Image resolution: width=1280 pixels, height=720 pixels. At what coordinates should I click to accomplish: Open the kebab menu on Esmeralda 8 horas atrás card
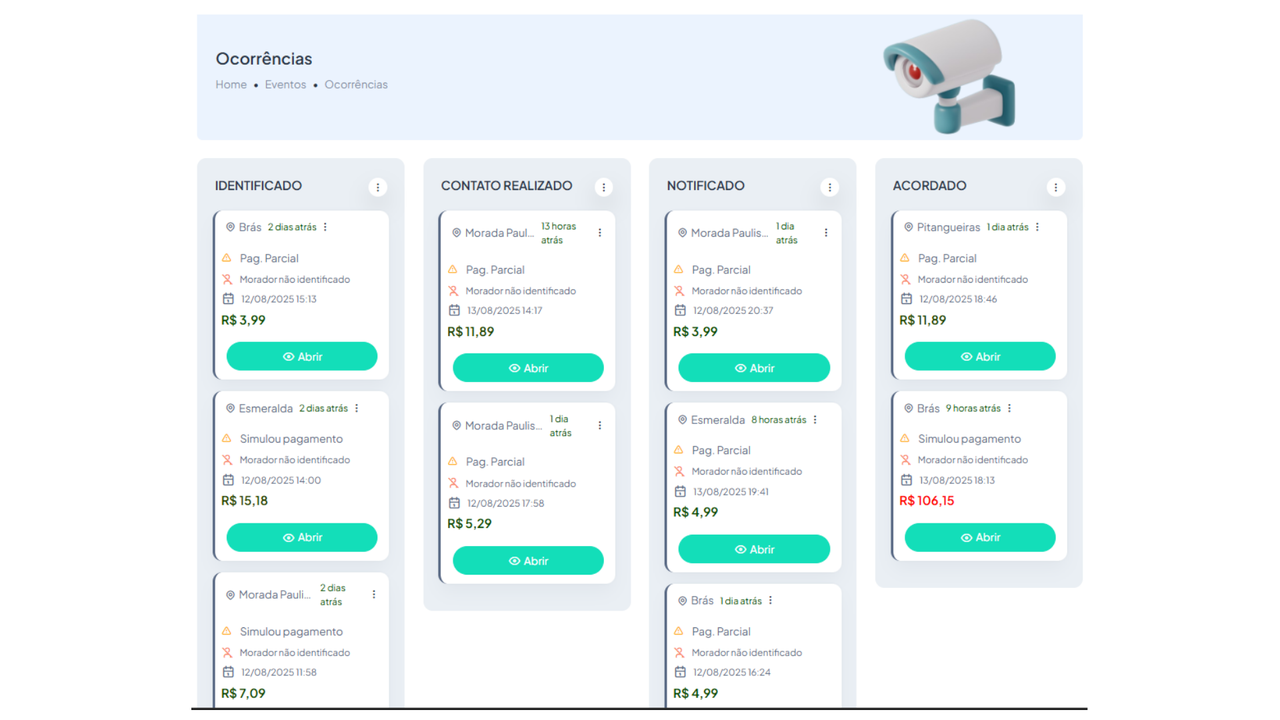click(x=815, y=420)
